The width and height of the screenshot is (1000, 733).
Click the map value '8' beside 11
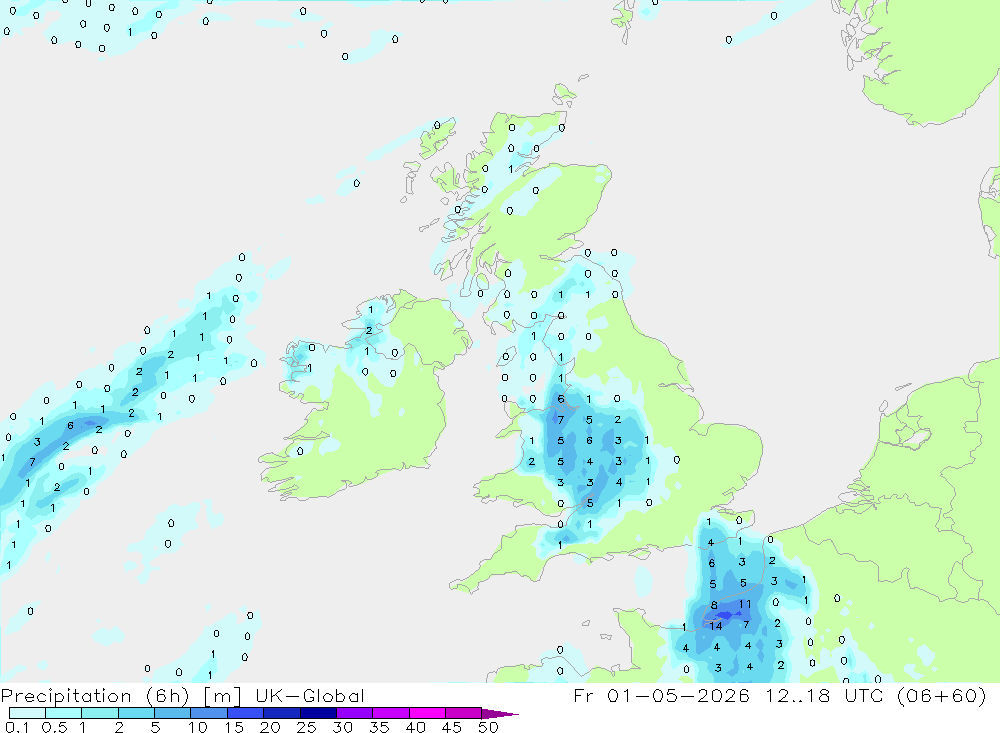[x=714, y=605]
